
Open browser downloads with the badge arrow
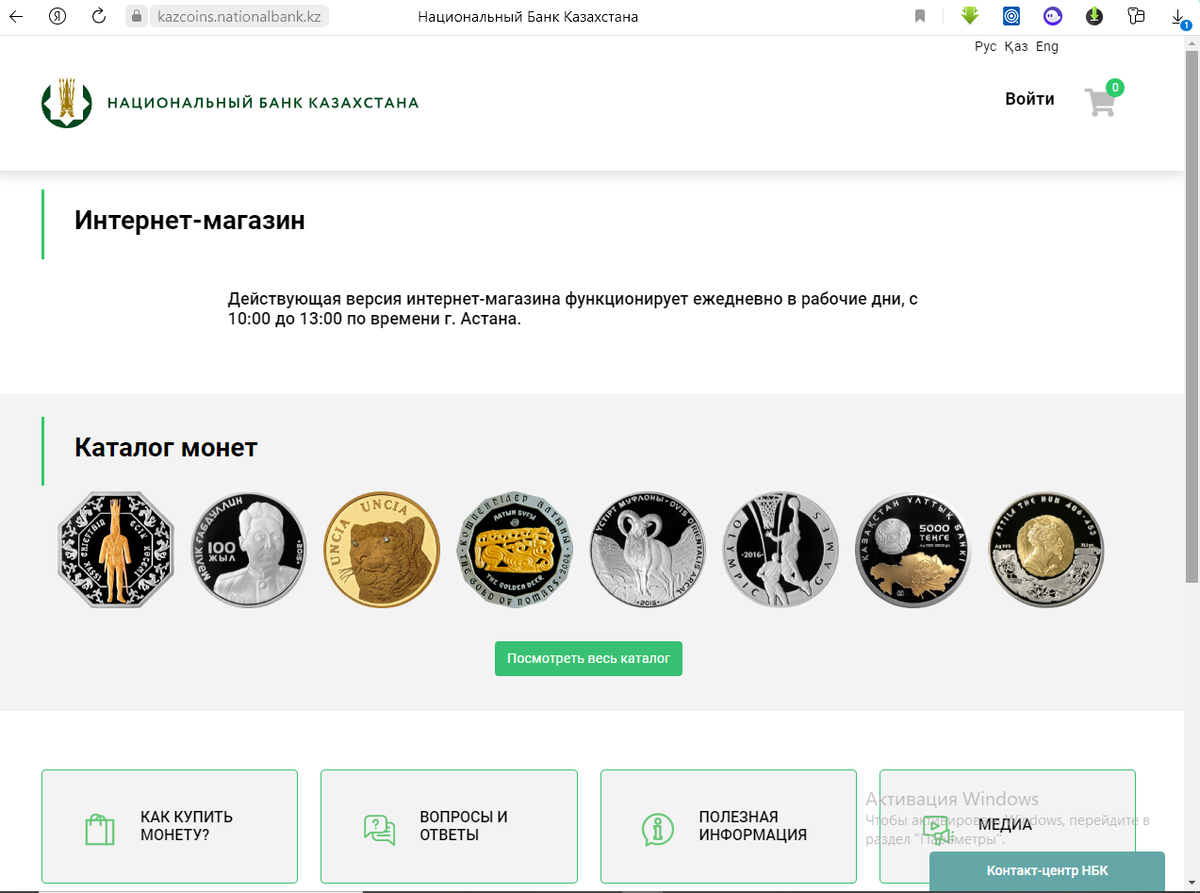(x=1179, y=17)
